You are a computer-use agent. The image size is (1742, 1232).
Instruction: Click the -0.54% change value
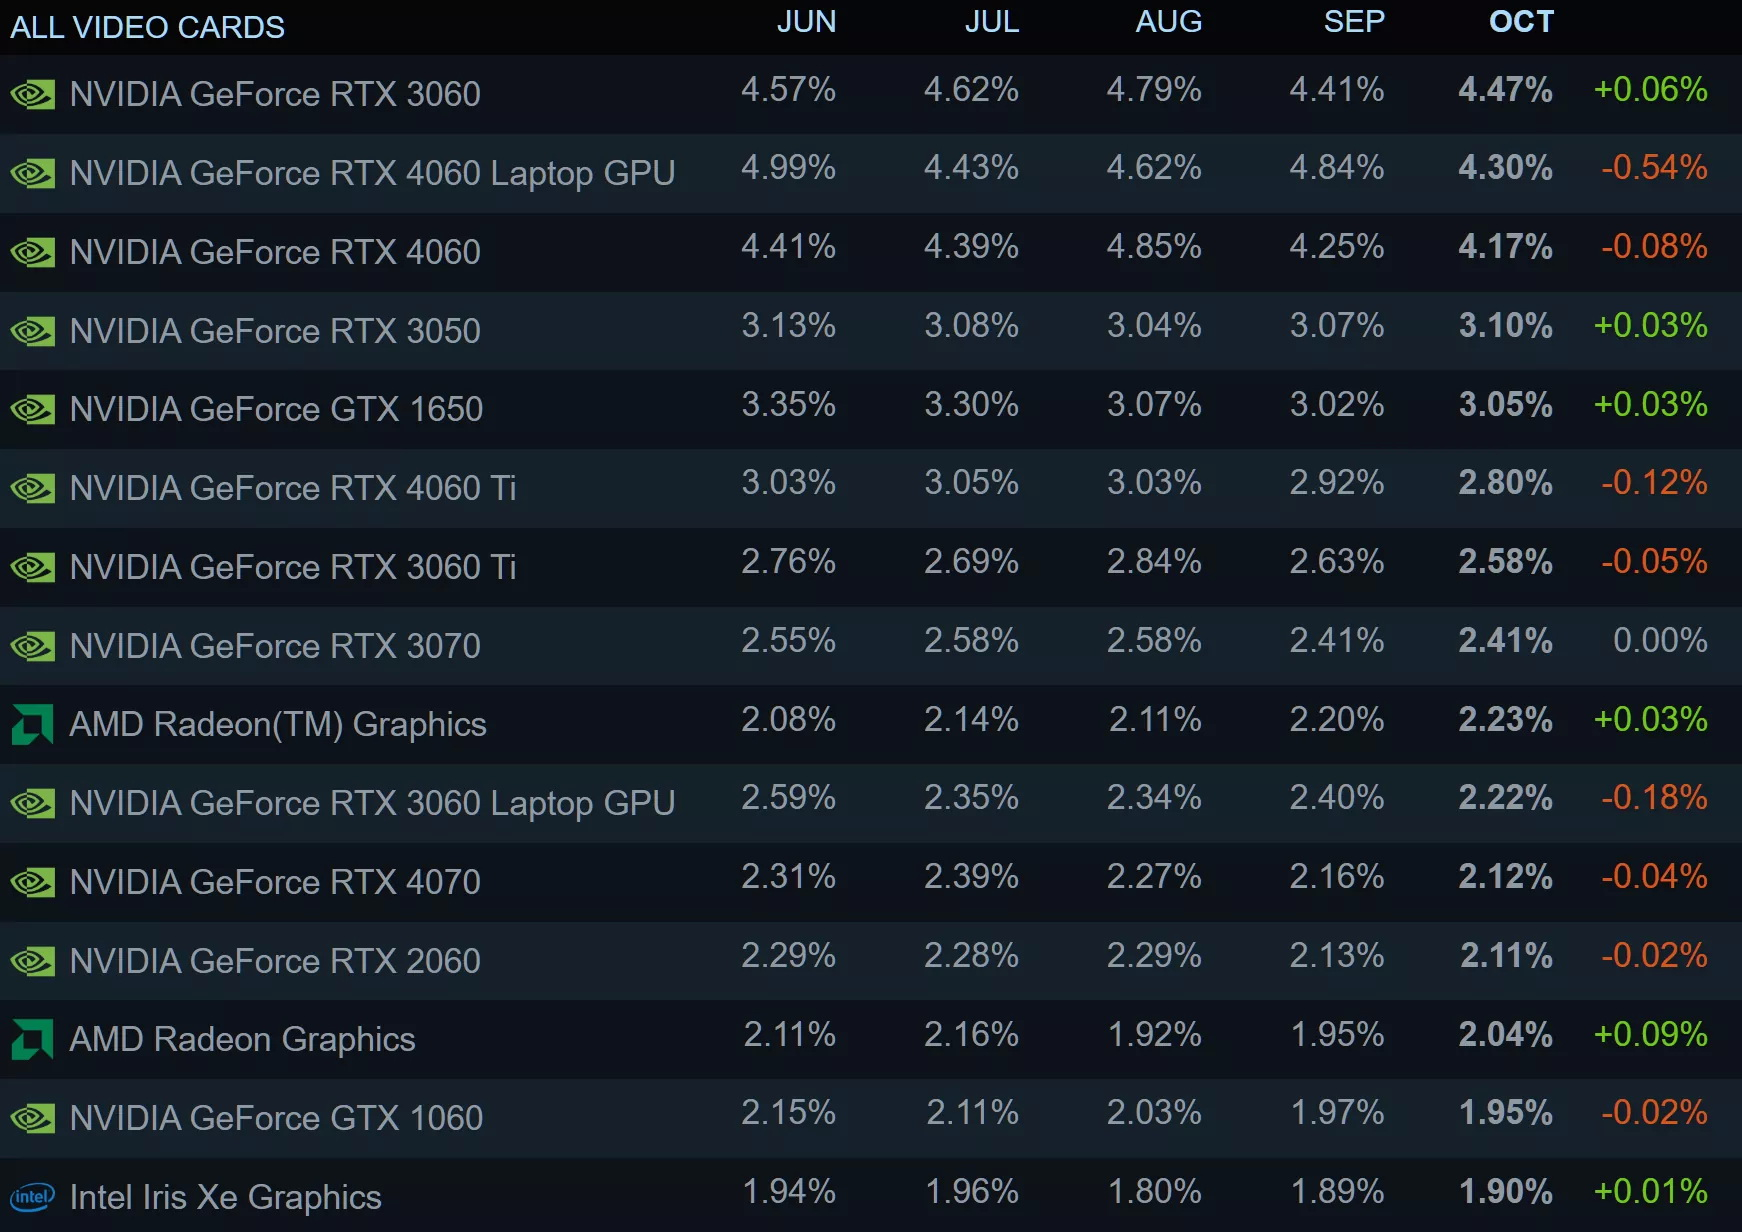[x=1653, y=167]
